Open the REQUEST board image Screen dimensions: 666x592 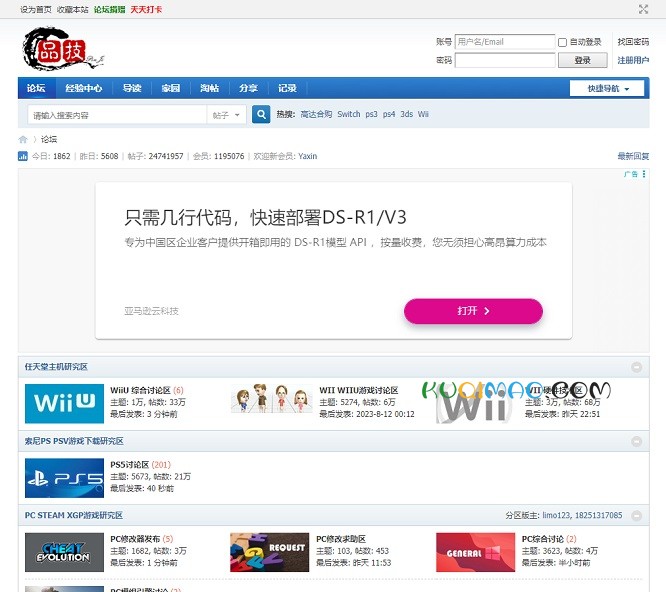(x=269, y=552)
